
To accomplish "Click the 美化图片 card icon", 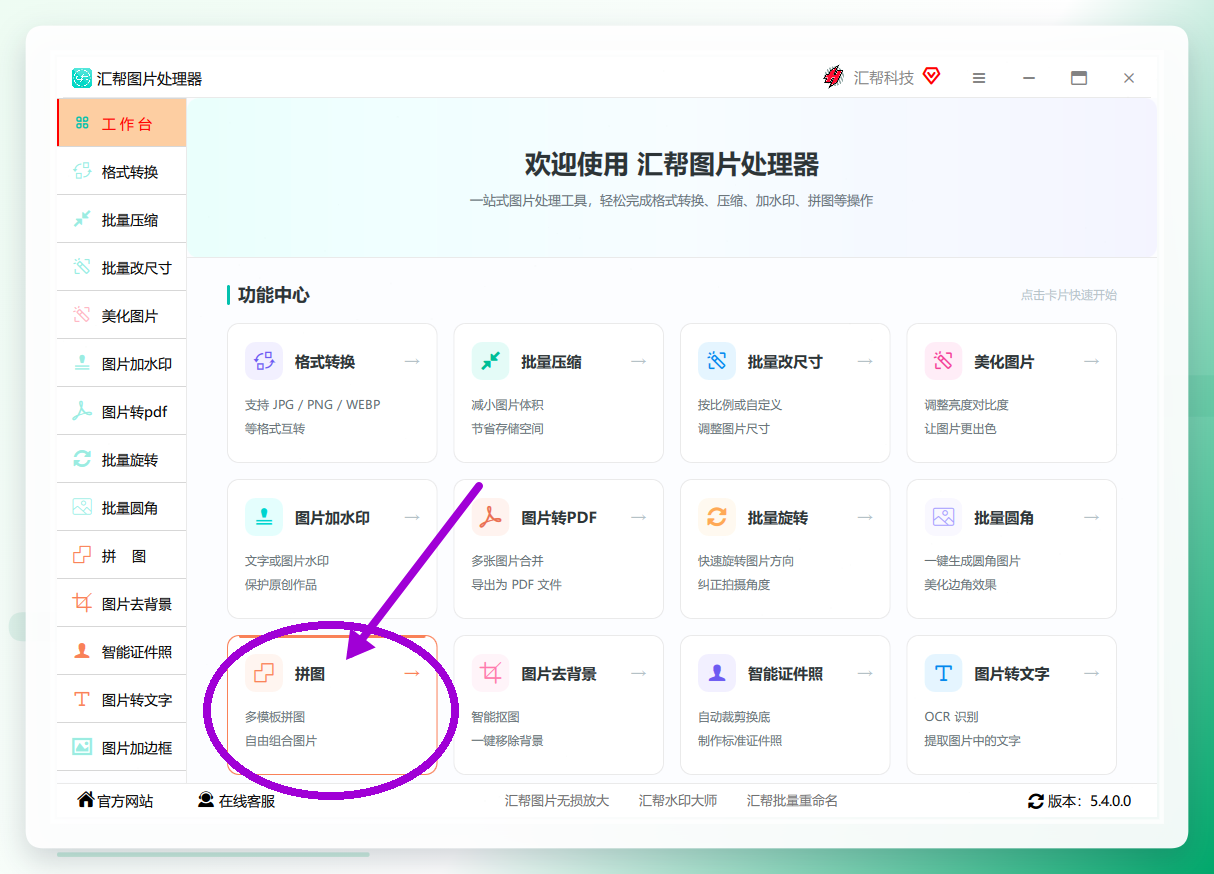I will 943,361.
